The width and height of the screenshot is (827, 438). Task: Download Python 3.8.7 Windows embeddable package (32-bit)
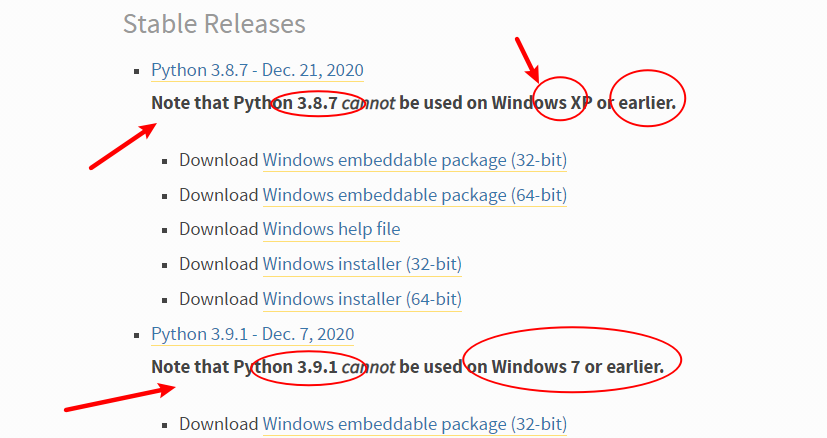pyautogui.click(x=415, y=160)
